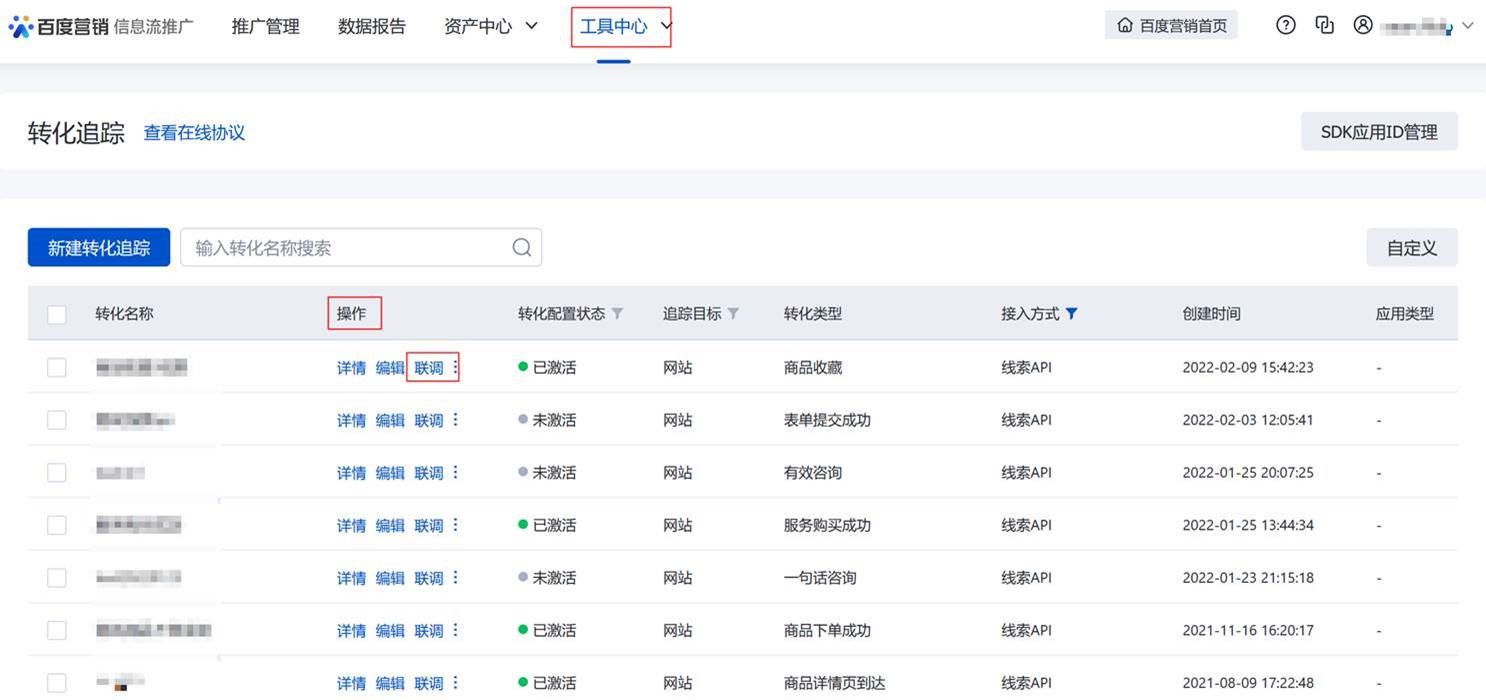Image resolution: width=1486 pixels, height=700 pixels.
Task: Click the 转化配置状态 column filter icon
Action: tap(618, 314)
